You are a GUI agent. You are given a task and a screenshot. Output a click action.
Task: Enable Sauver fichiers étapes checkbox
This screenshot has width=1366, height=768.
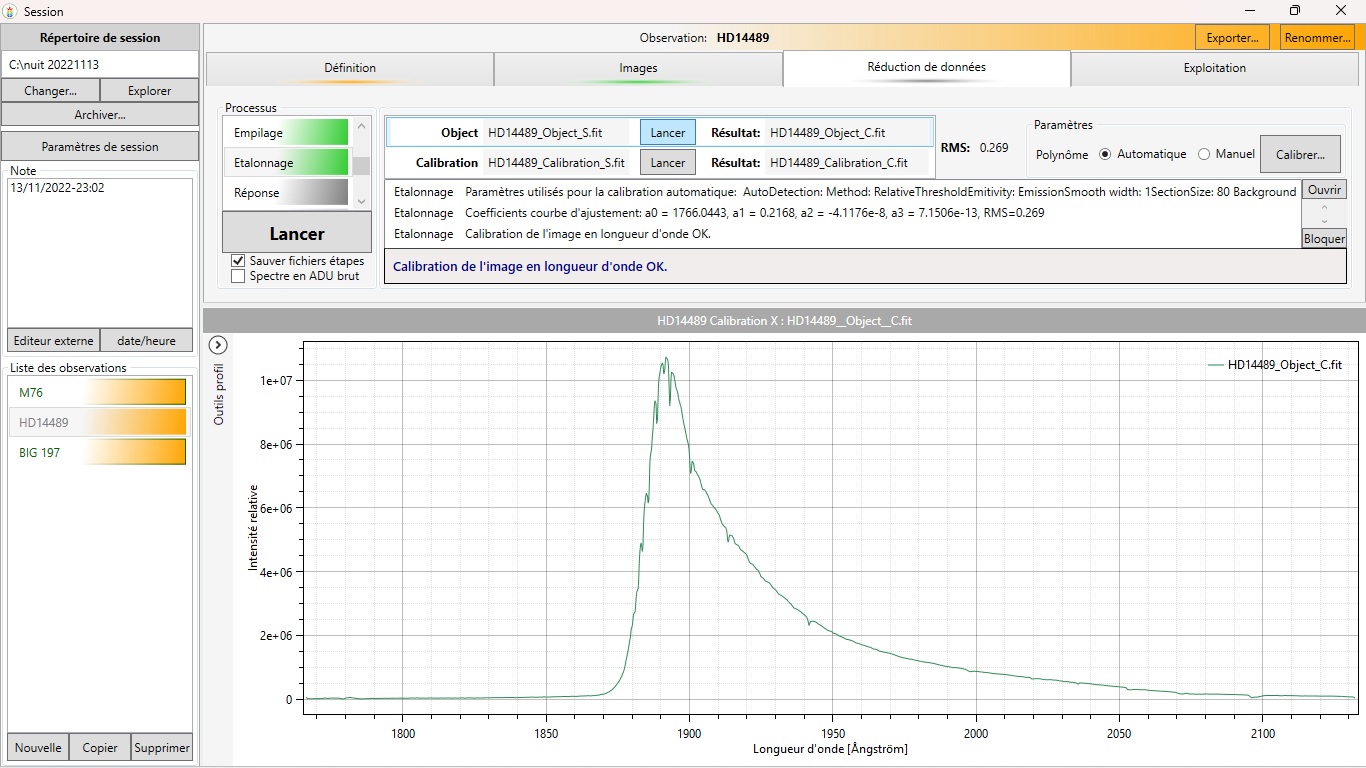tap(238, 261)
